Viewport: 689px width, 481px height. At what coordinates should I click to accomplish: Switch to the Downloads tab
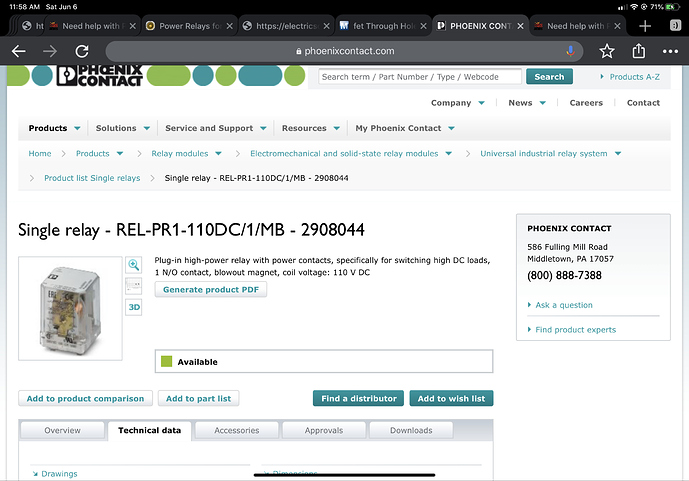coord(410,430)
